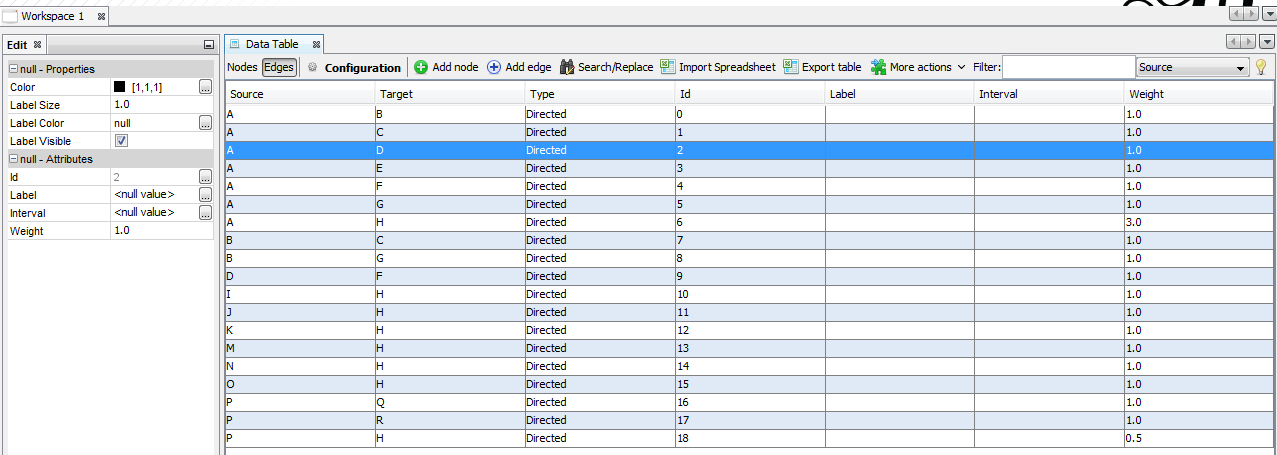This screenshot has height=455, width=1277.
Task: Click the Weight cell showing 0.5
Action: coord(1200,438)
